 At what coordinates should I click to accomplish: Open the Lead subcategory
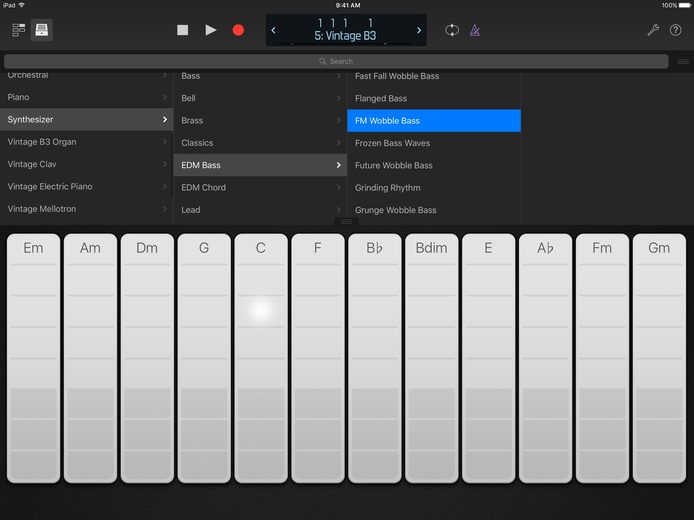[260, 210]
